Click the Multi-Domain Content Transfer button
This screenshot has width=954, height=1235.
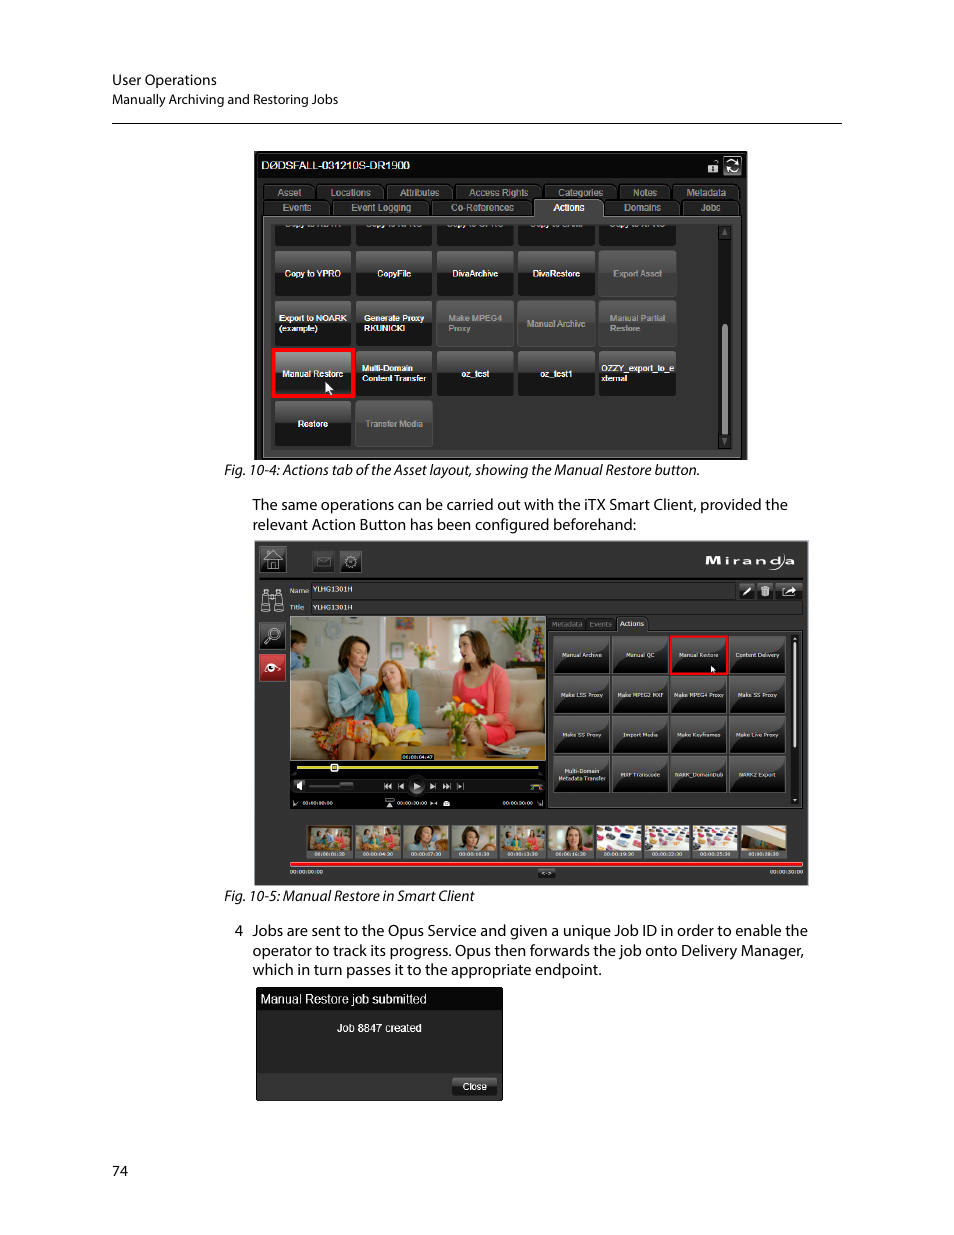pos(394,373)
